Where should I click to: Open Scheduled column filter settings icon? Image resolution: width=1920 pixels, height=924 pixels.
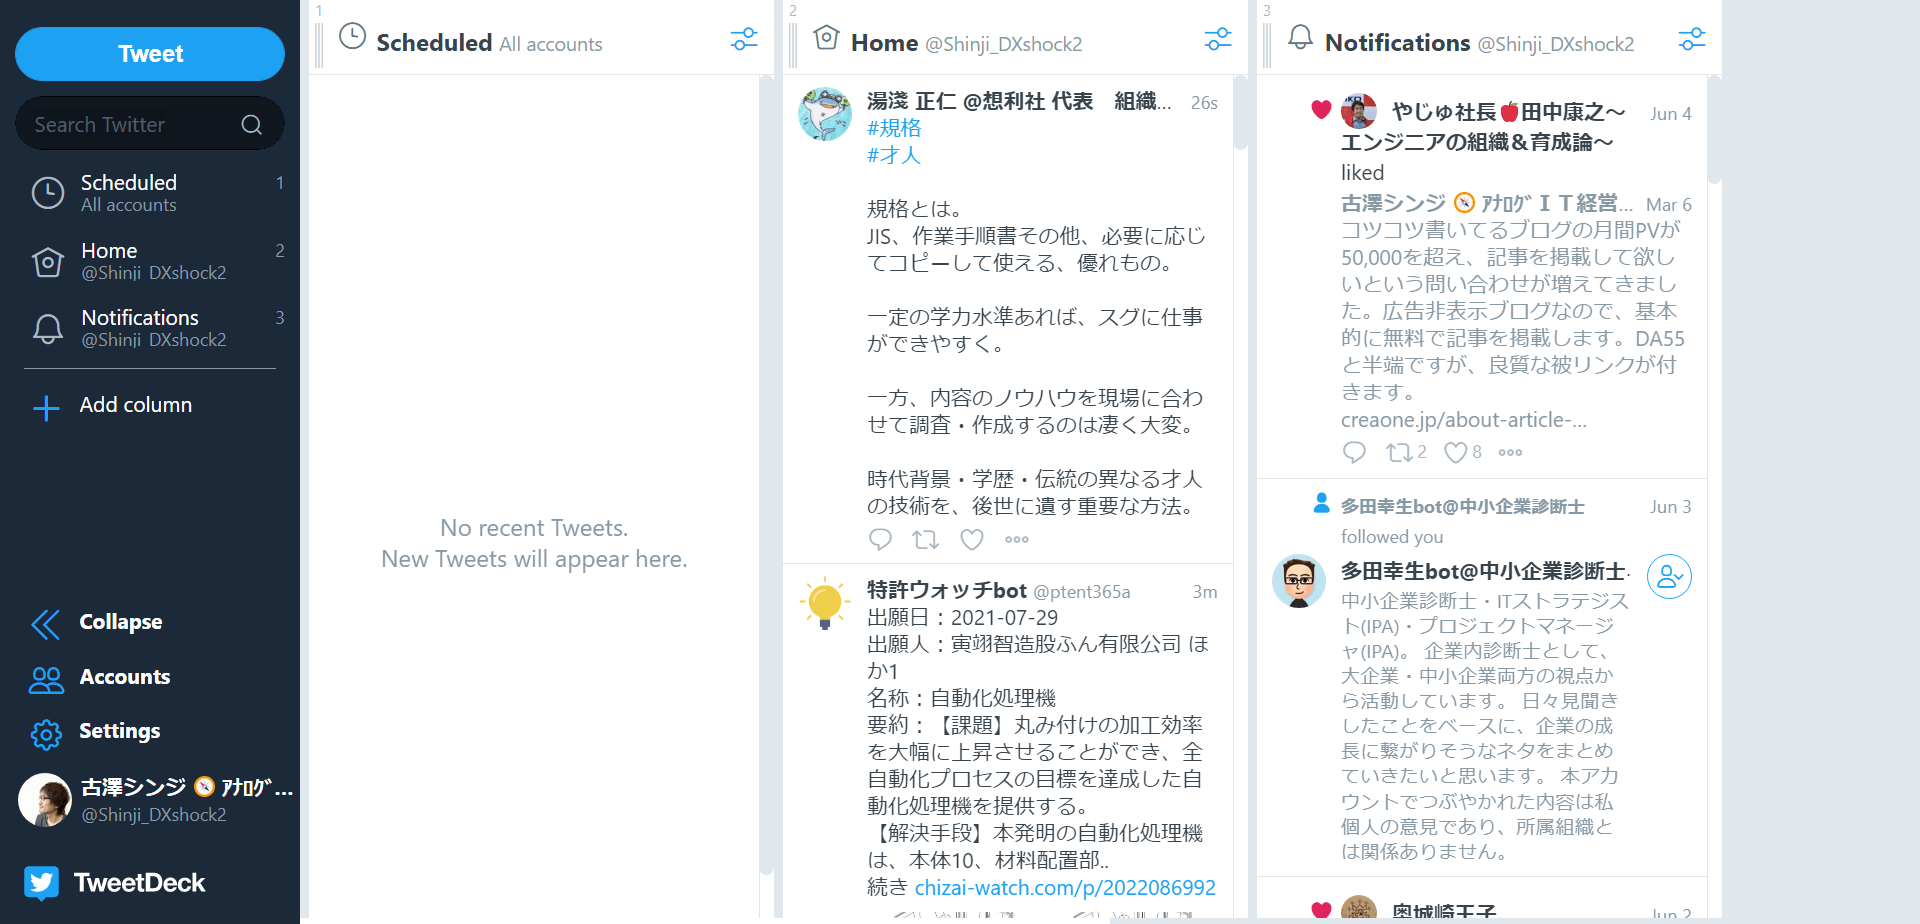coord(744,39)
